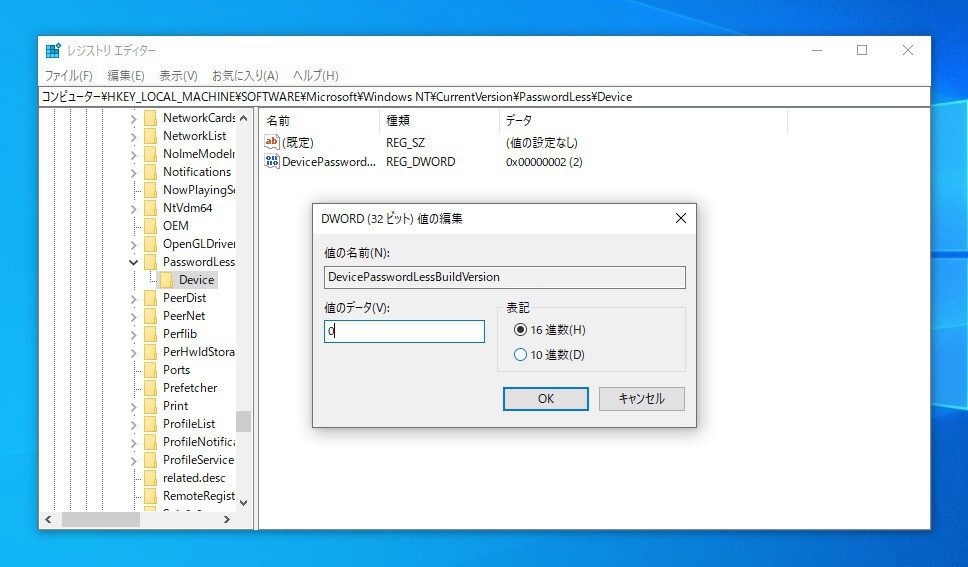Click the Notifications folder icon
This screenshot has height=567, width=968.
pyautogui.click(x=151, y=172)
